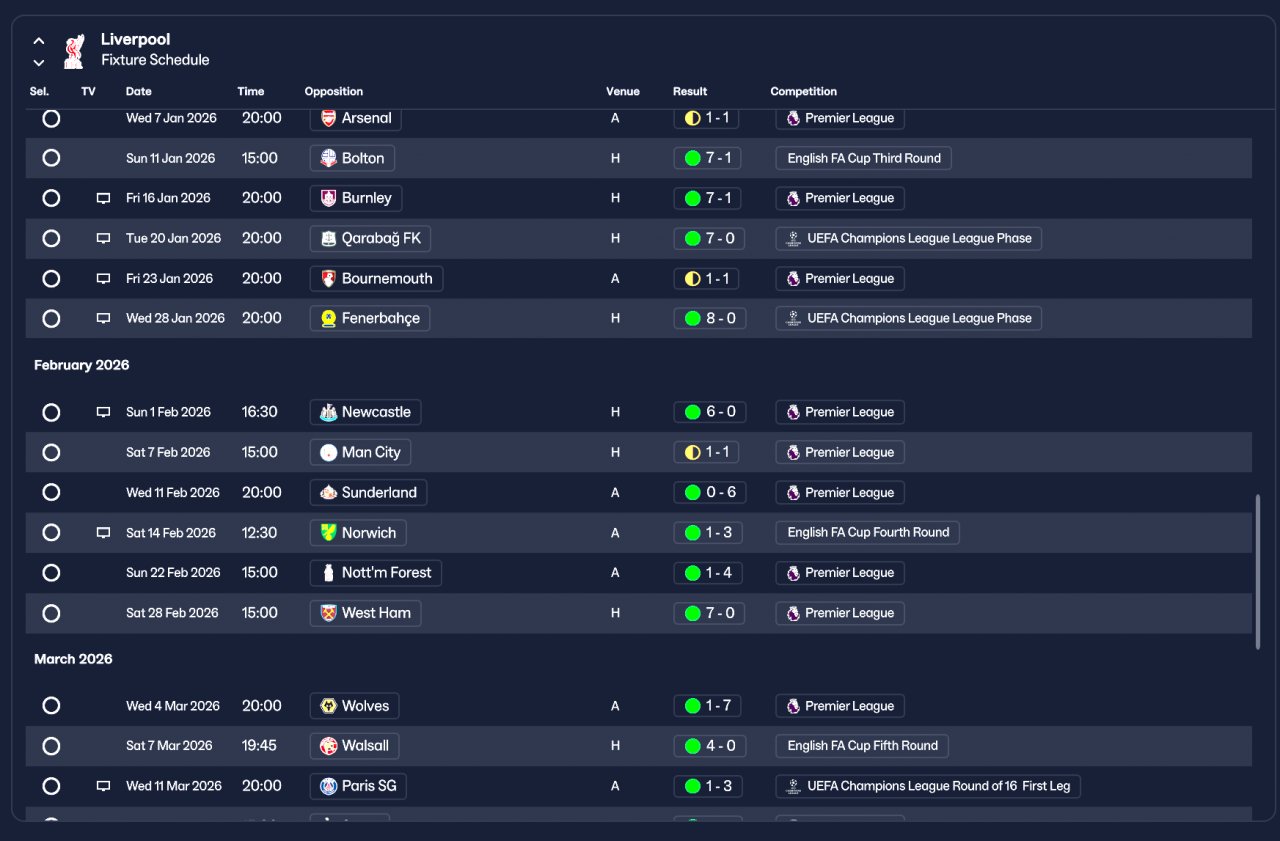Viewport: 1280px width, 841px height.
Task: Open English FA Cup Fifth Round competition
Action: (862, 746)
